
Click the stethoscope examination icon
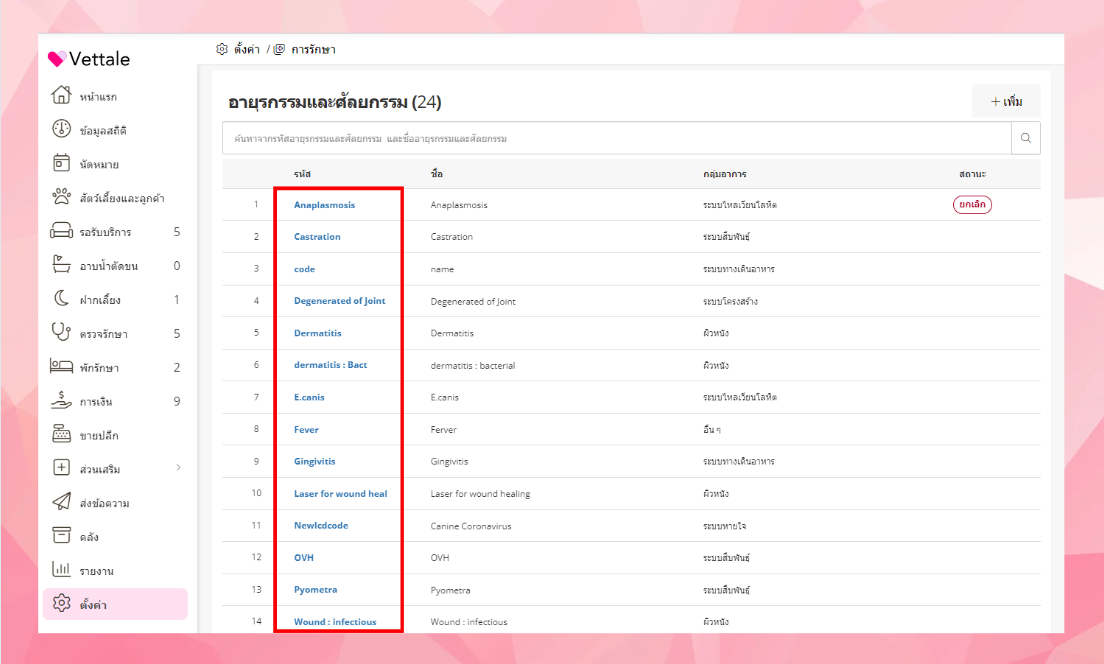[61, 333]
